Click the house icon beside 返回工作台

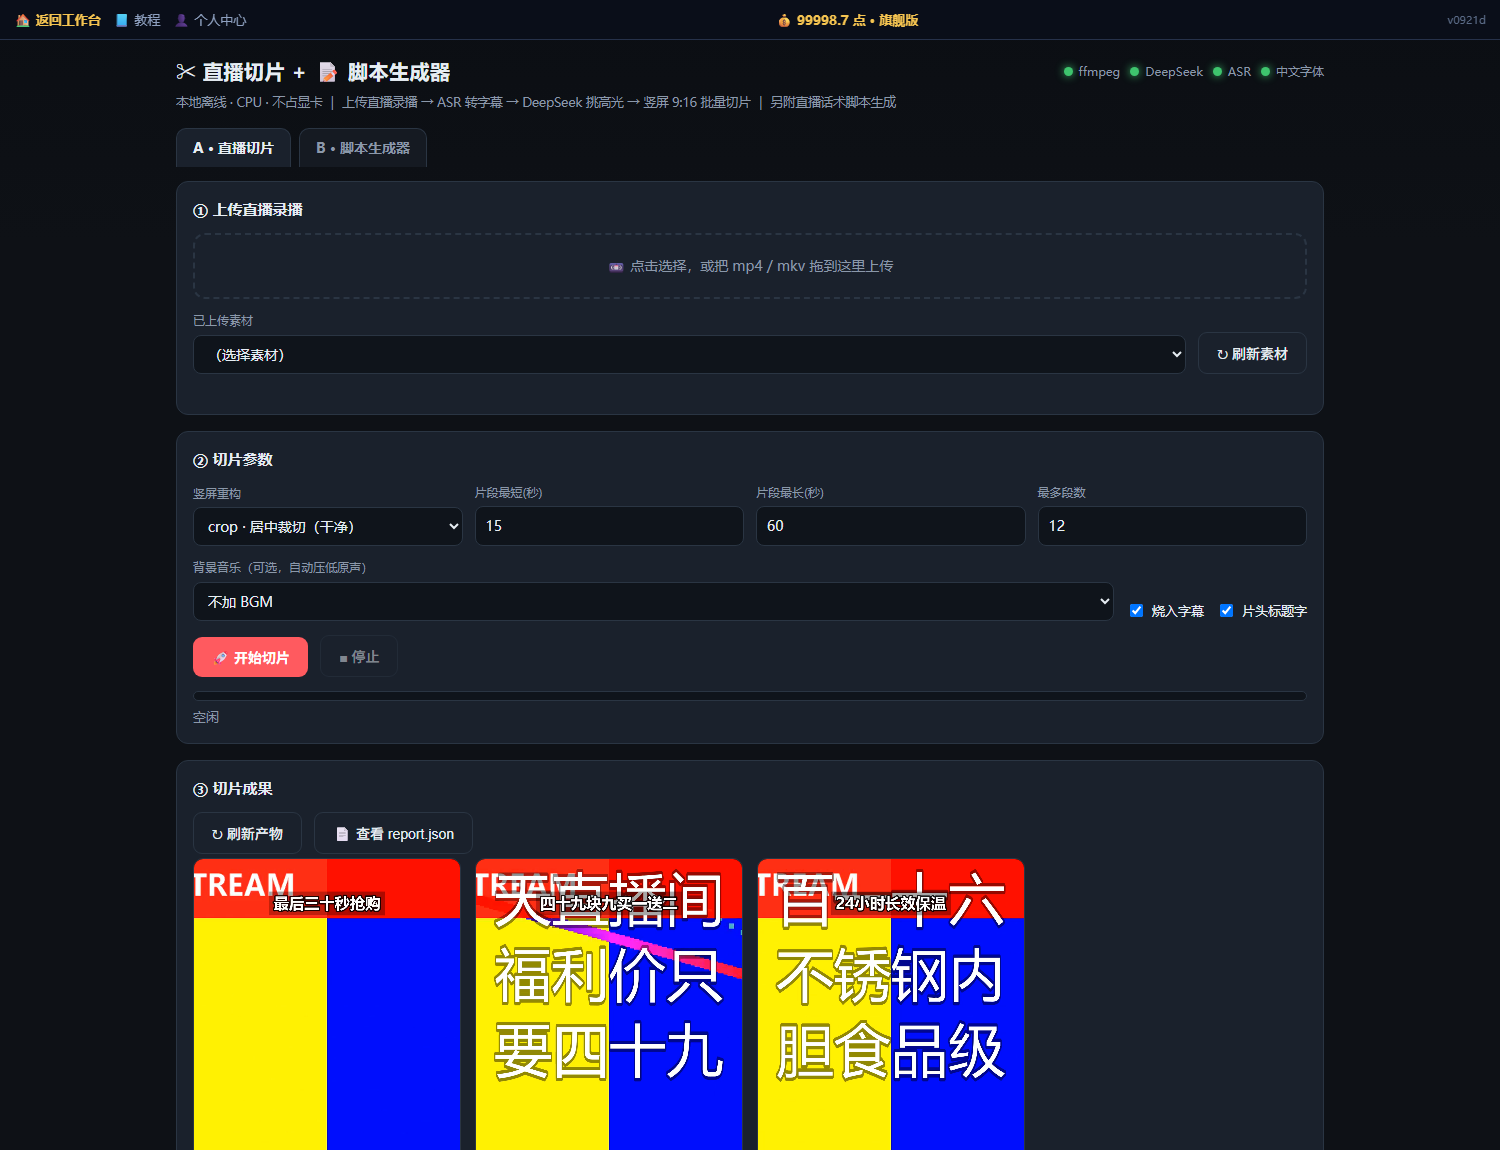(x=23, y=20)
